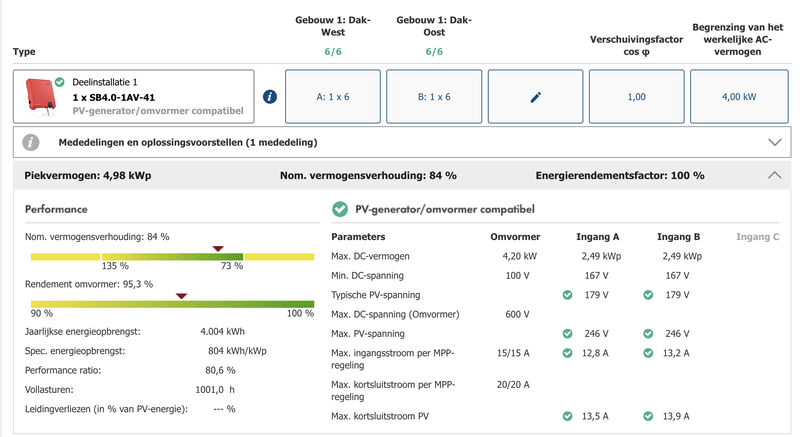This screenshot has width=800, height=437.
Task: Click the Performance ratio 80,6 % value
Action: pyautogui.click(x=220, y=370)
